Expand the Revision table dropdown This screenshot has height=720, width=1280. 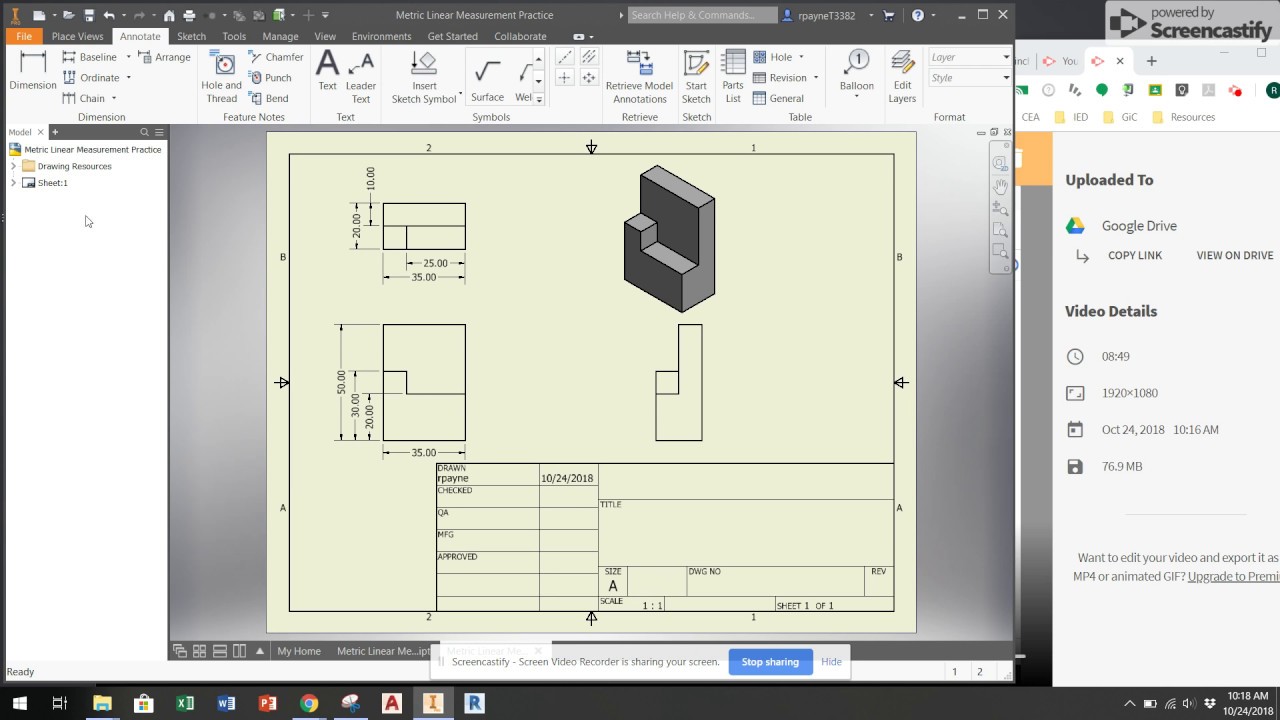[815, 78]
